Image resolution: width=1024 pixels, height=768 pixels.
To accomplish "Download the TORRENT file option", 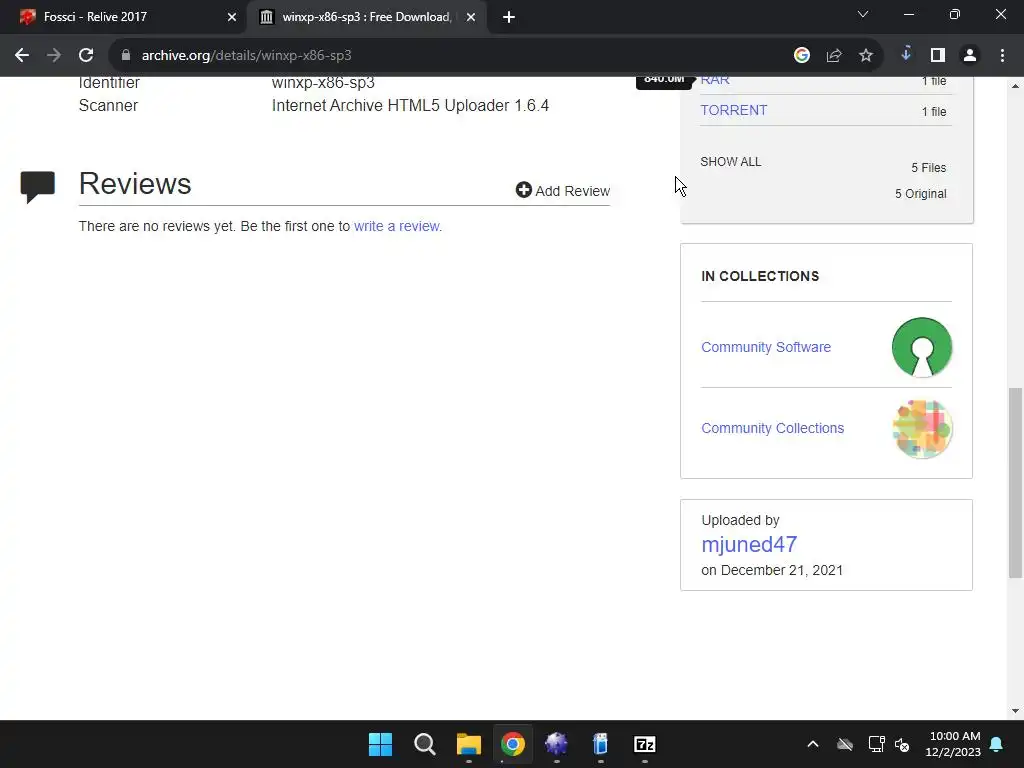I will click(734, 110).
